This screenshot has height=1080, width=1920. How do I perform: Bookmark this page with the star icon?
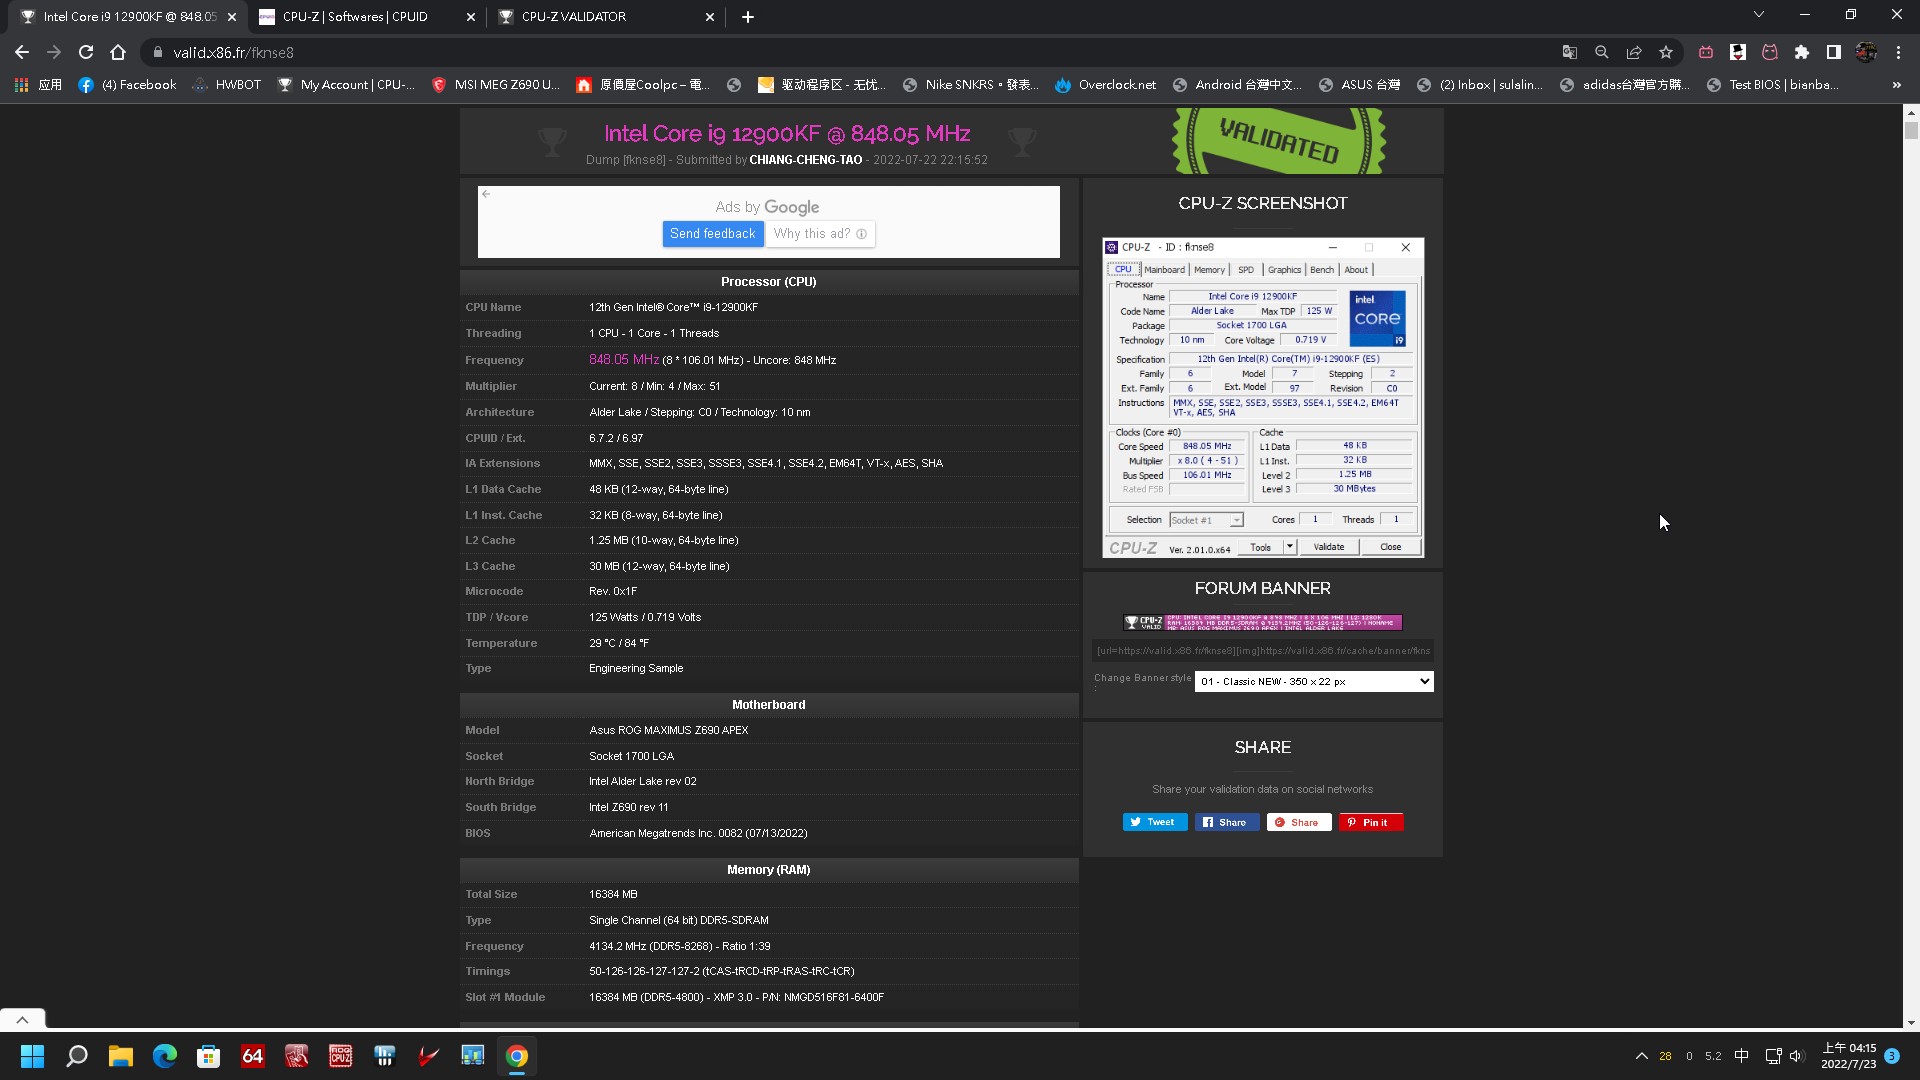pyautogui.click(x=1666, y=52)
